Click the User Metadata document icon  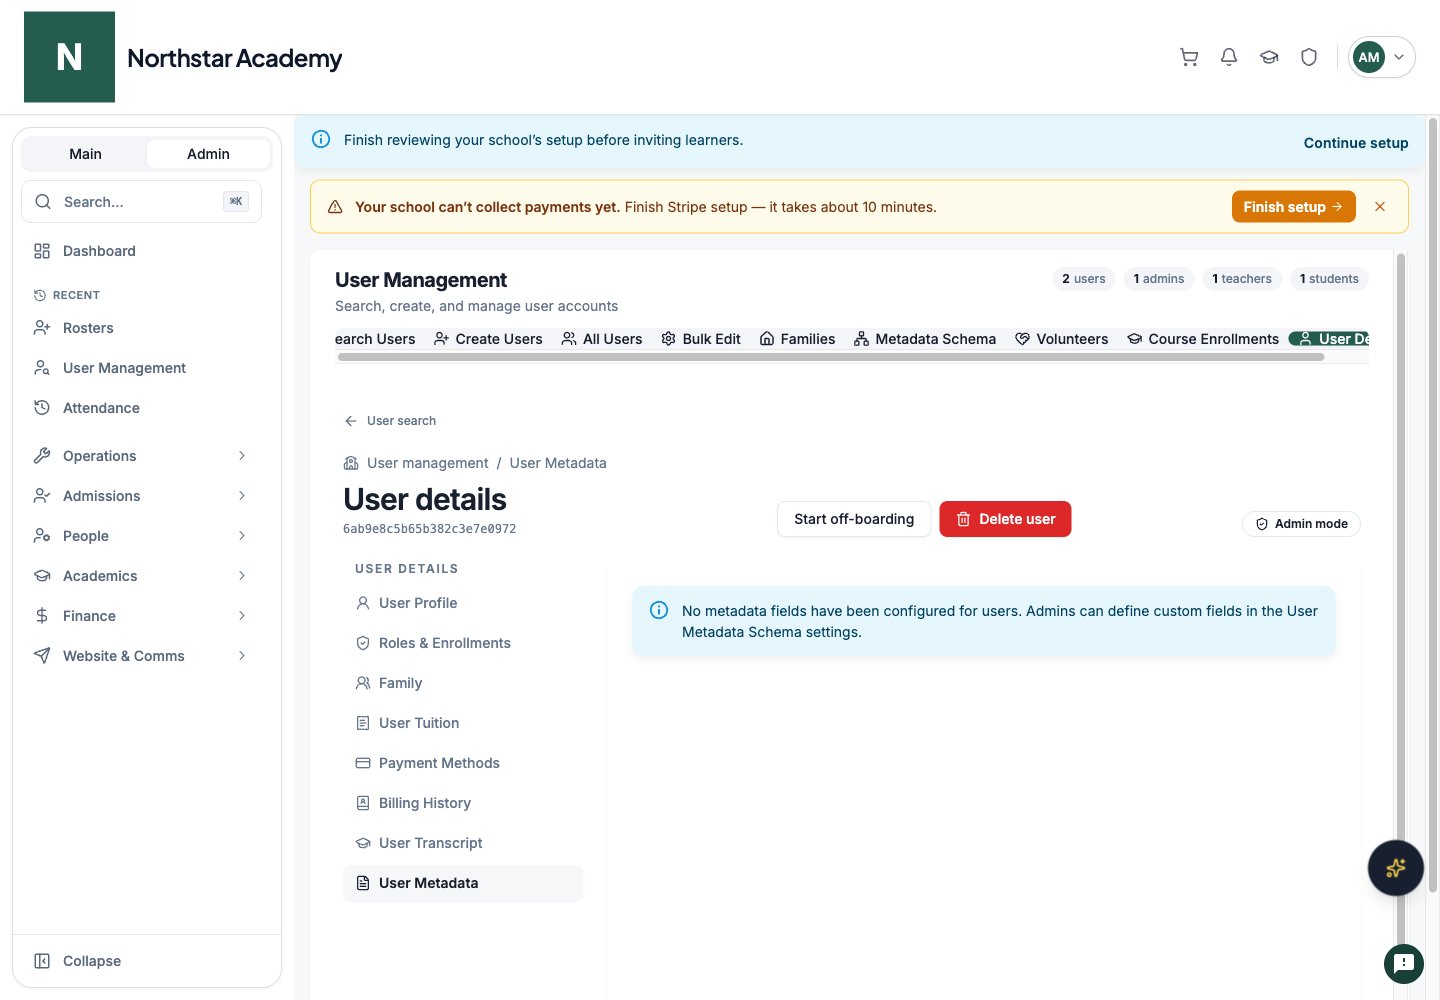363,883
